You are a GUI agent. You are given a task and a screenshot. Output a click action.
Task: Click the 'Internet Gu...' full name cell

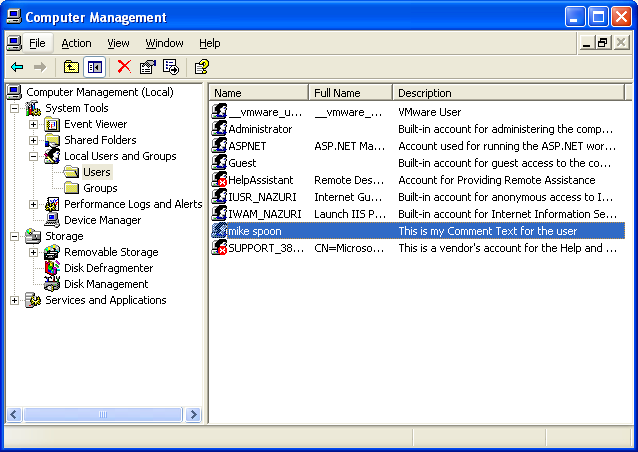click(x=348, y=197)
